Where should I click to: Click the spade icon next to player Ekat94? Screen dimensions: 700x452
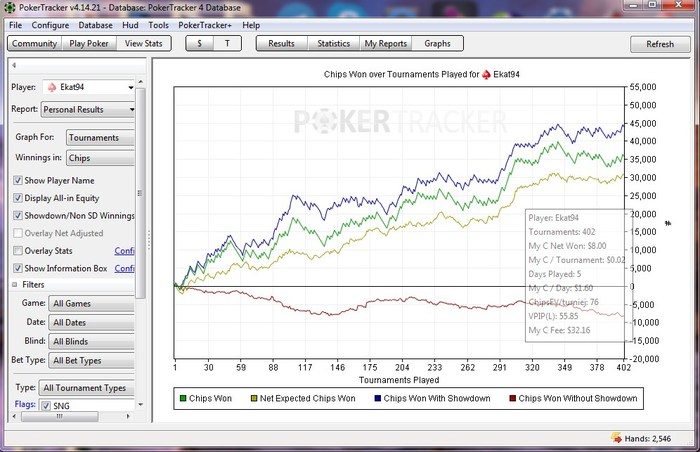pyautogui.click(x=52, y=87)
